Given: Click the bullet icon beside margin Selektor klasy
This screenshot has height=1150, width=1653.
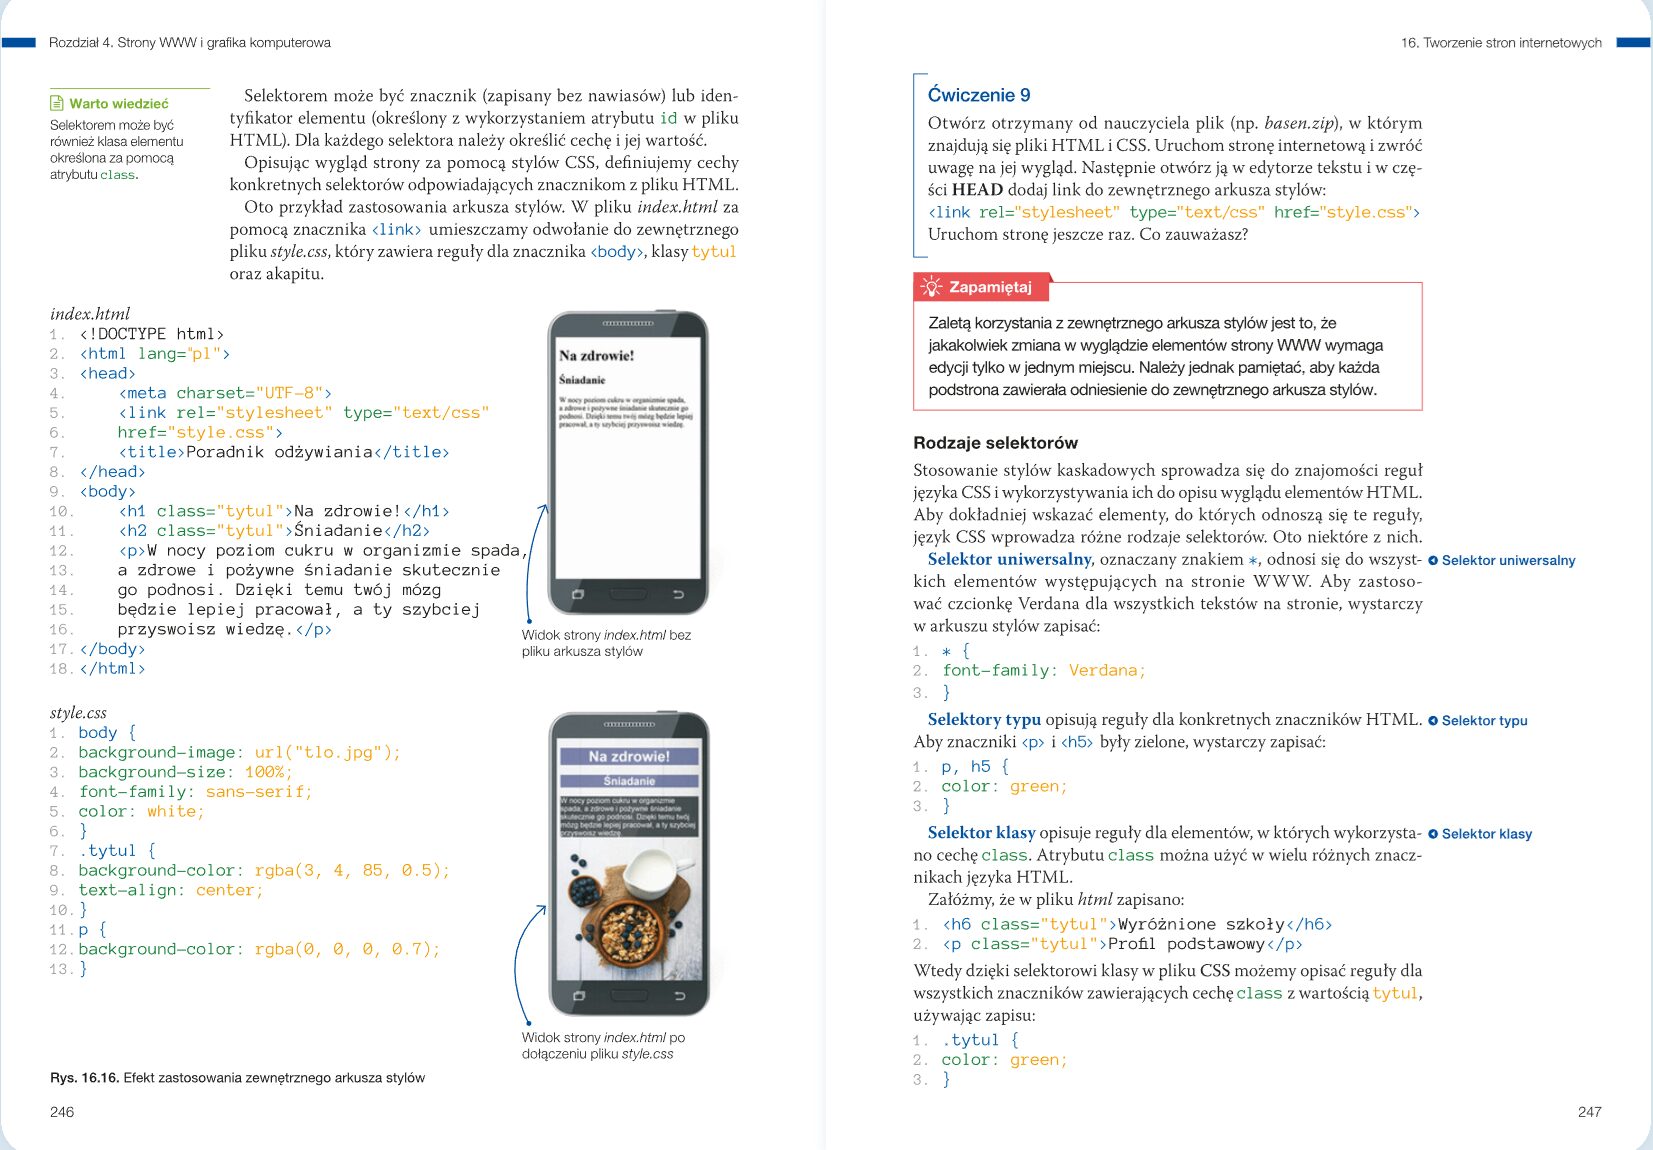Looking at the screenshot, I should (x=1433, y=834).
